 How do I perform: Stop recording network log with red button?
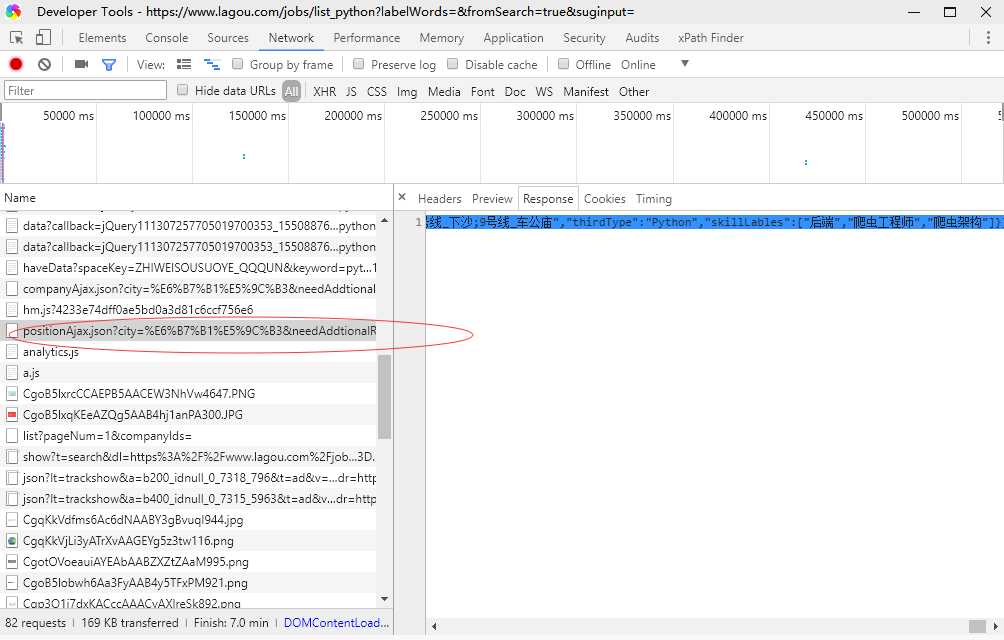[16, 64]
